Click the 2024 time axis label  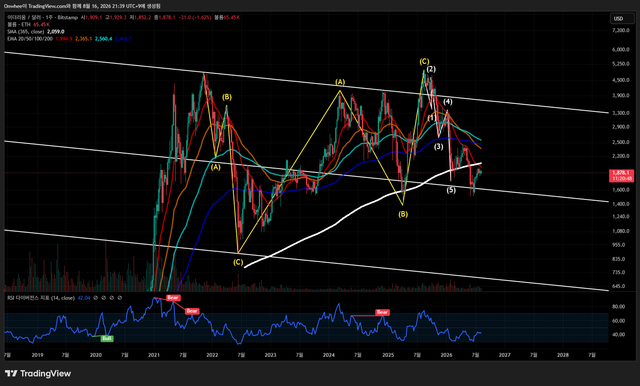(x=329, y=355)
